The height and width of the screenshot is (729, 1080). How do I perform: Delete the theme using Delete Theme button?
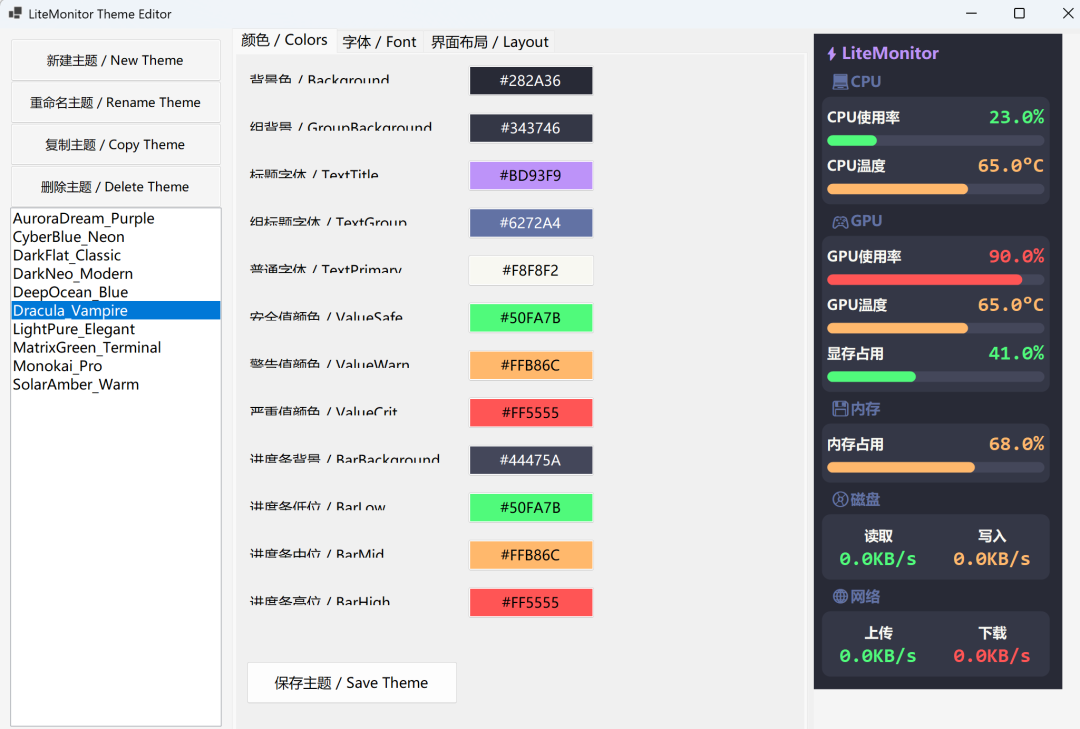(115, 187)
